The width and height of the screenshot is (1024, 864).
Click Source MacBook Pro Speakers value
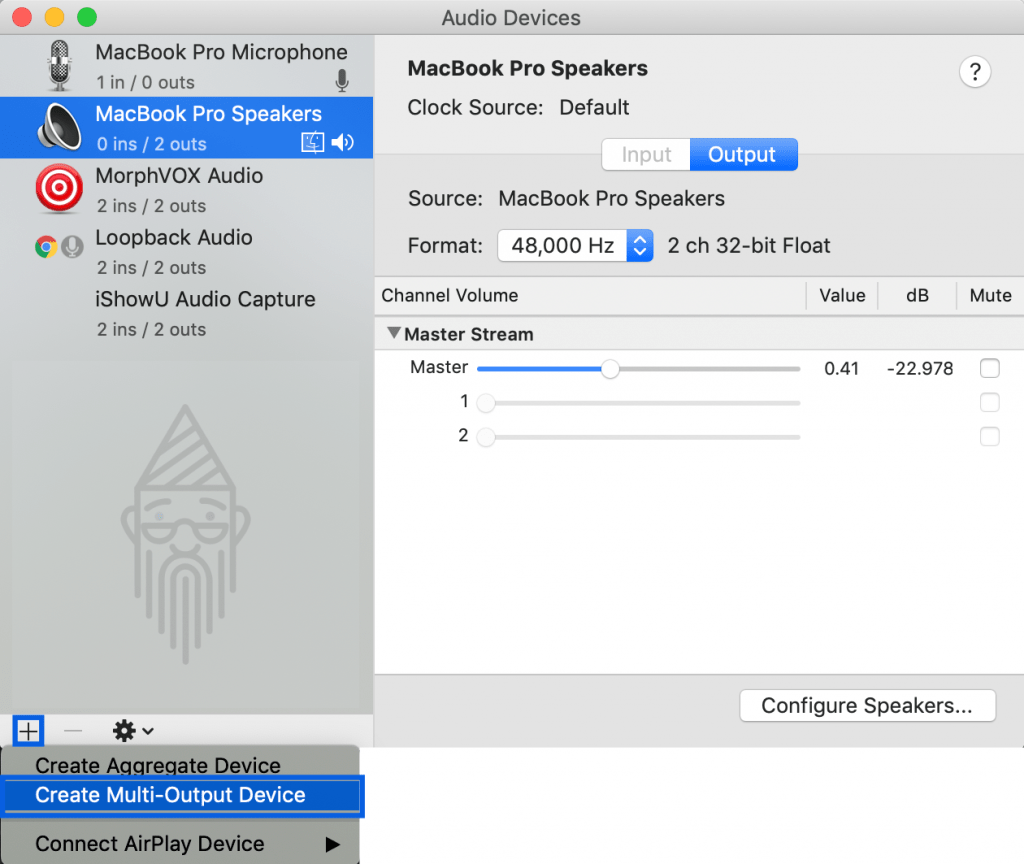612,199
